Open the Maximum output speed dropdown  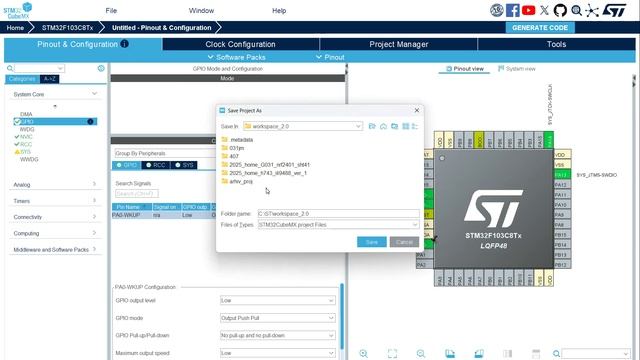point(278,353)
